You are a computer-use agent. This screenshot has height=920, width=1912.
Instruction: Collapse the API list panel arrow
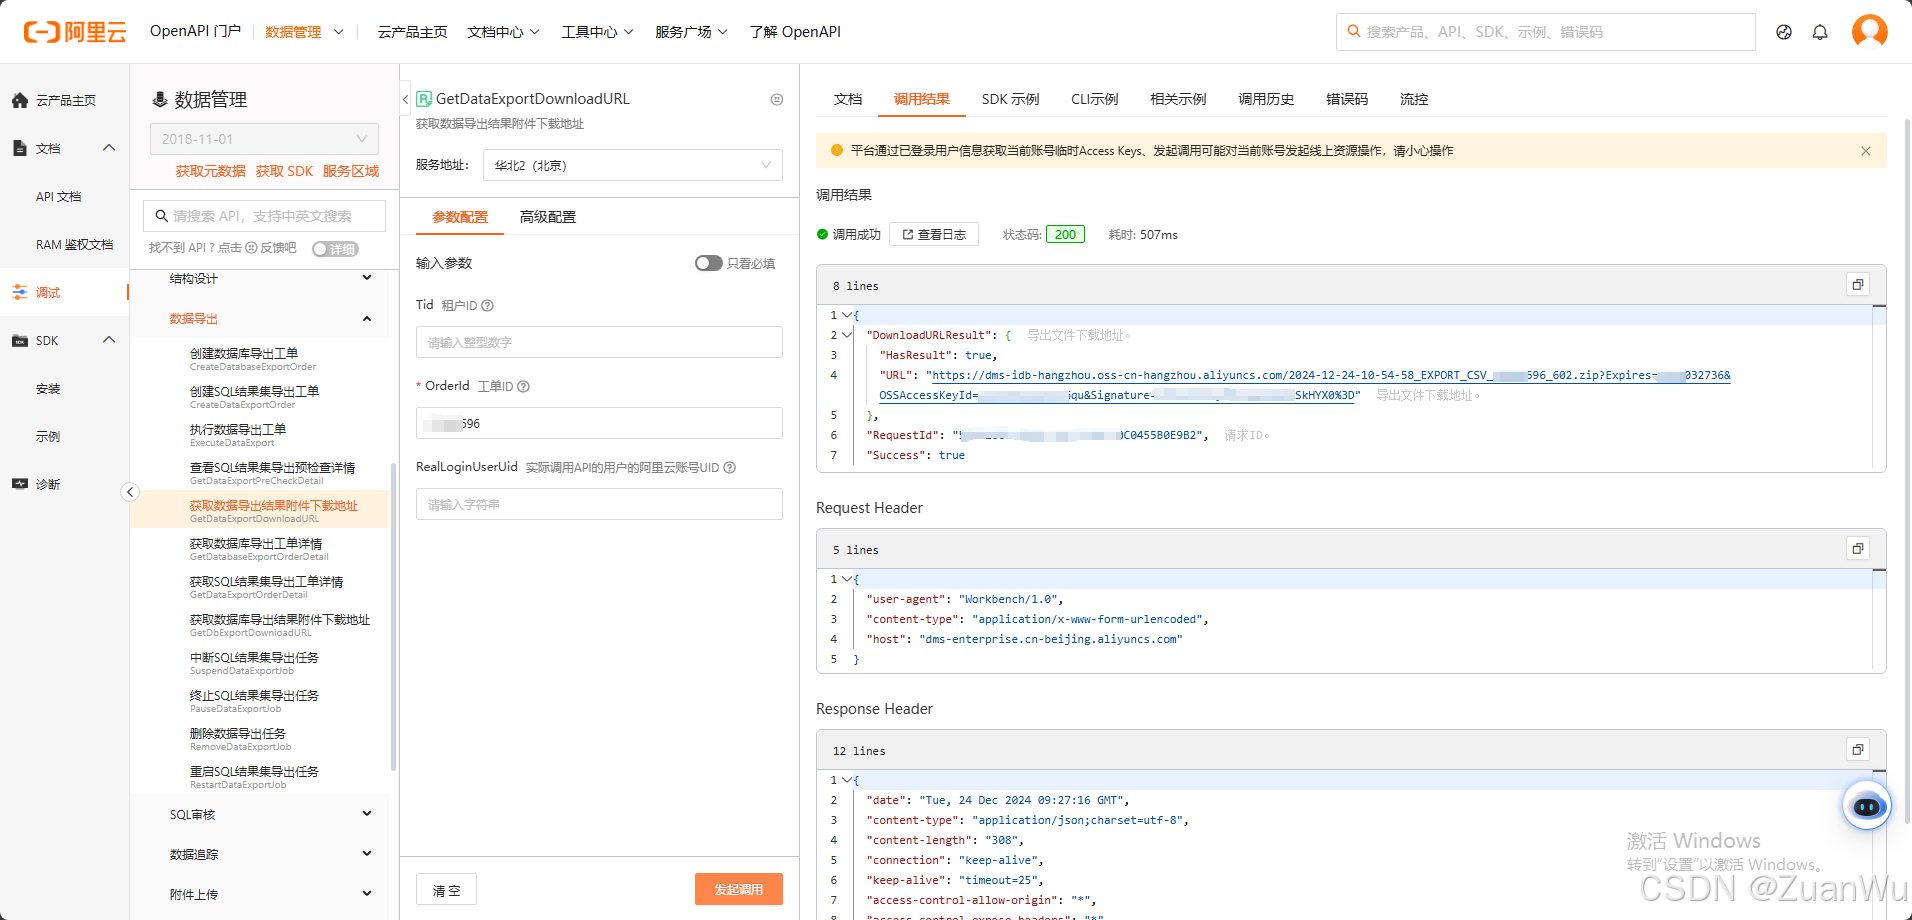130,492
